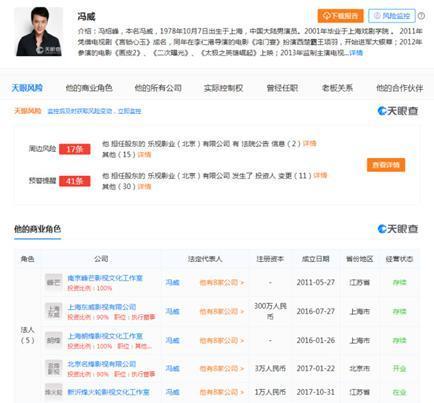Click the orange 查看详情 button
Image resolution: width=434 pixels, height=403 pixels.
[386, 165]
